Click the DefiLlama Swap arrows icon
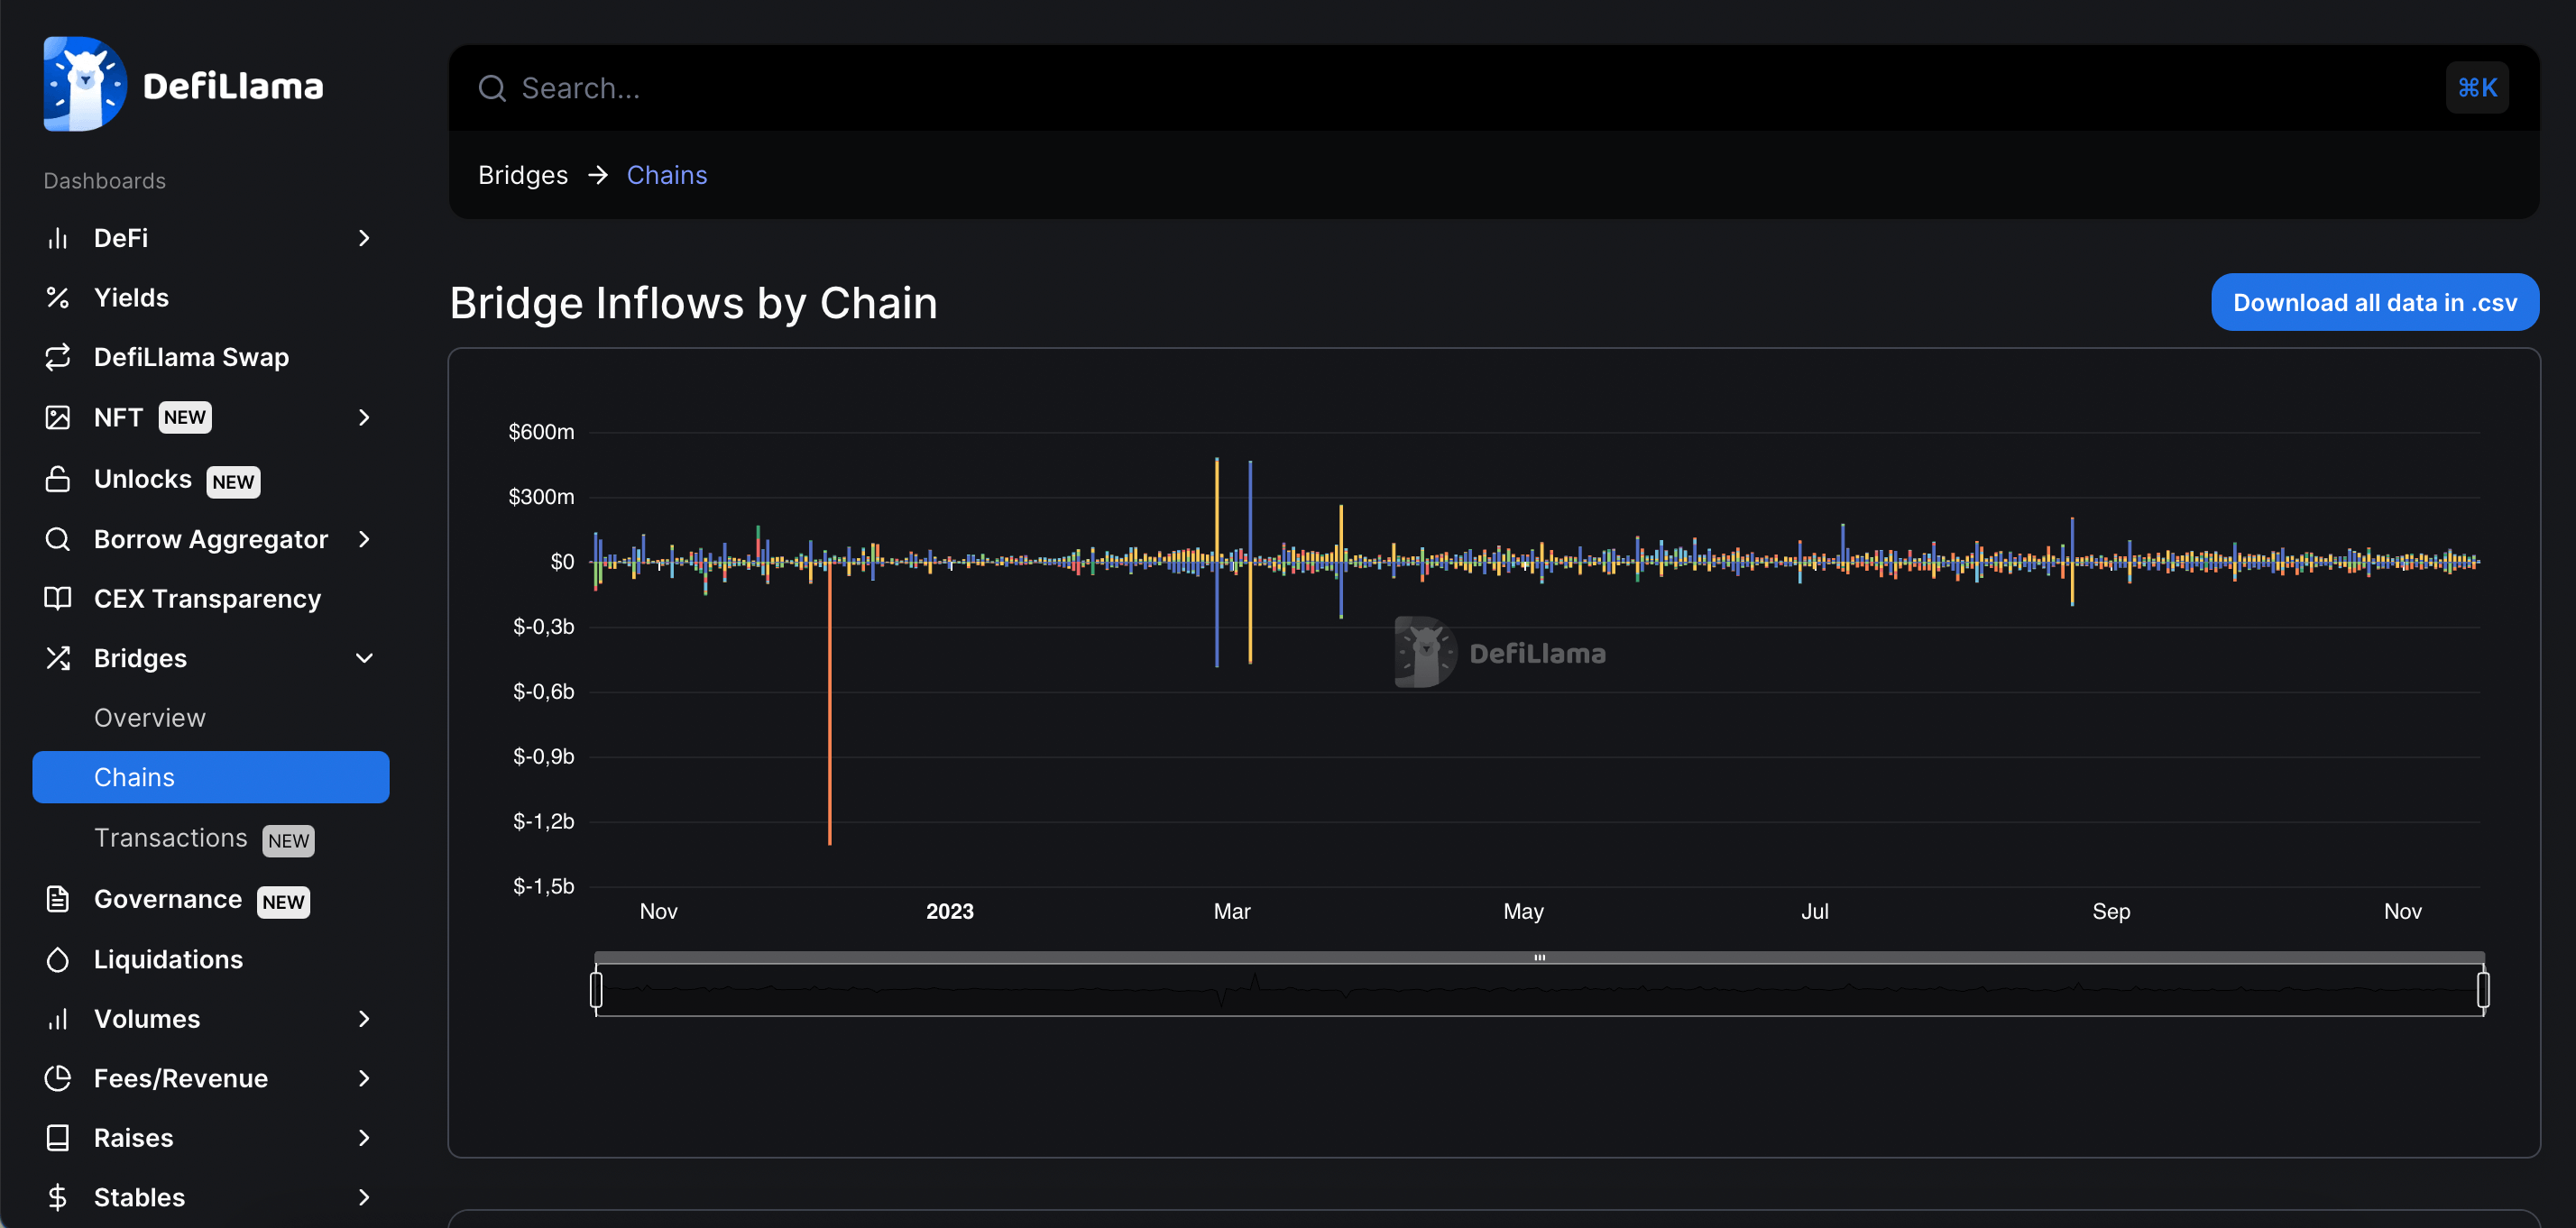Viewport: 2576px width, 1228px height. (57, 357)
